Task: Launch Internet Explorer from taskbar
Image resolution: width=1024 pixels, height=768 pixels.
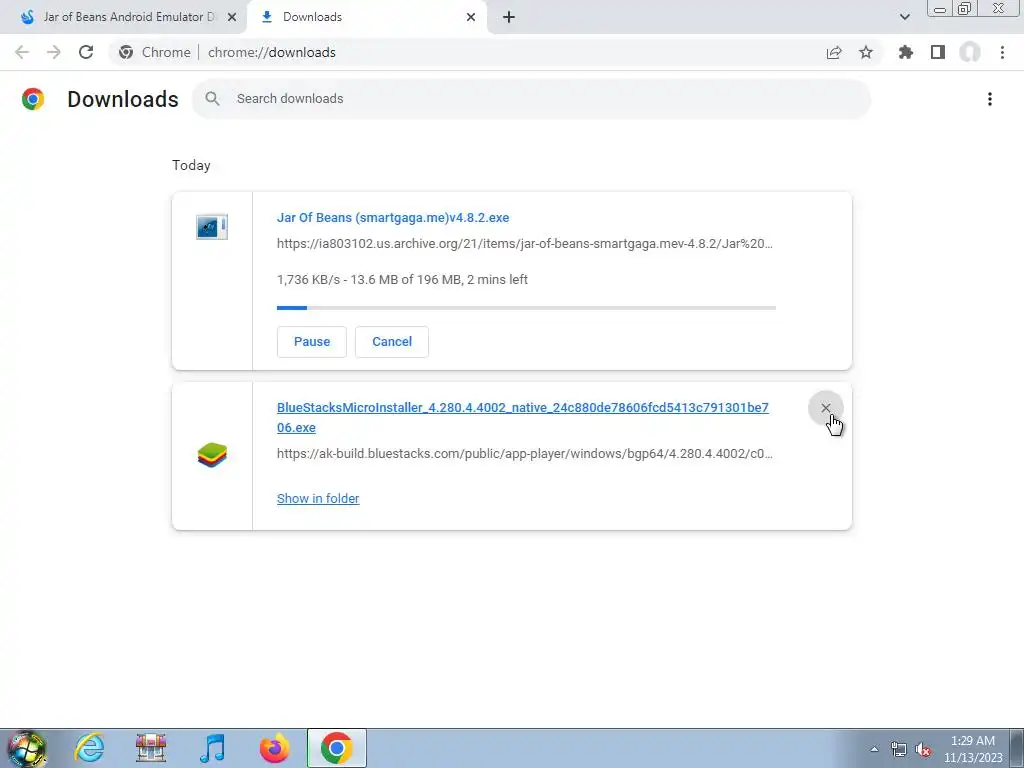Action: [x=89, y=748]
